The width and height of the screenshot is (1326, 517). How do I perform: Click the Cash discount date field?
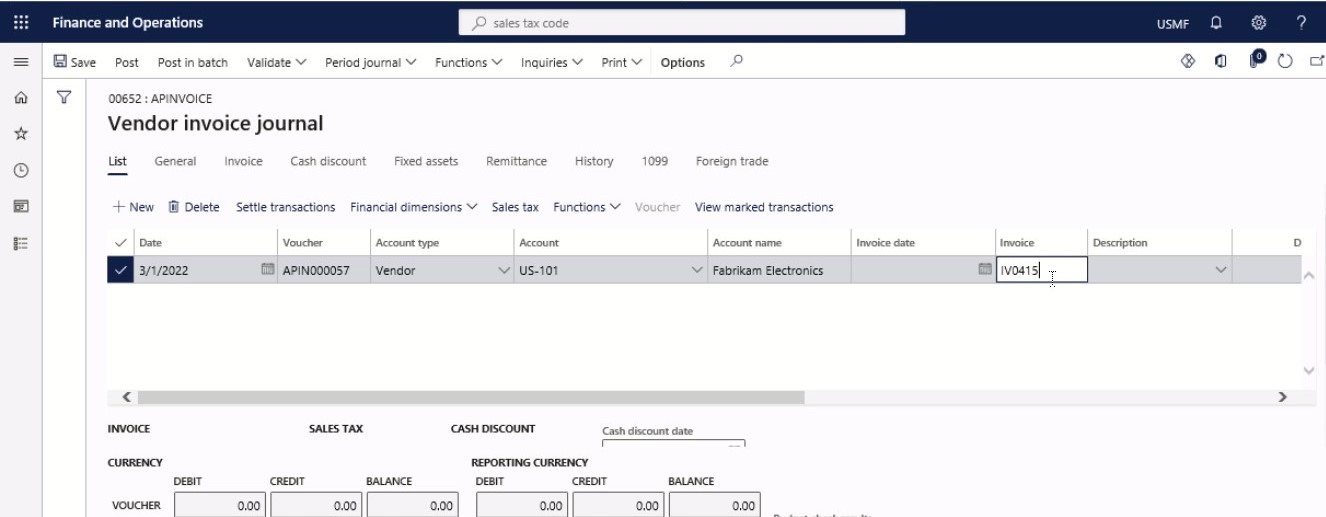[x=673, y=444]
